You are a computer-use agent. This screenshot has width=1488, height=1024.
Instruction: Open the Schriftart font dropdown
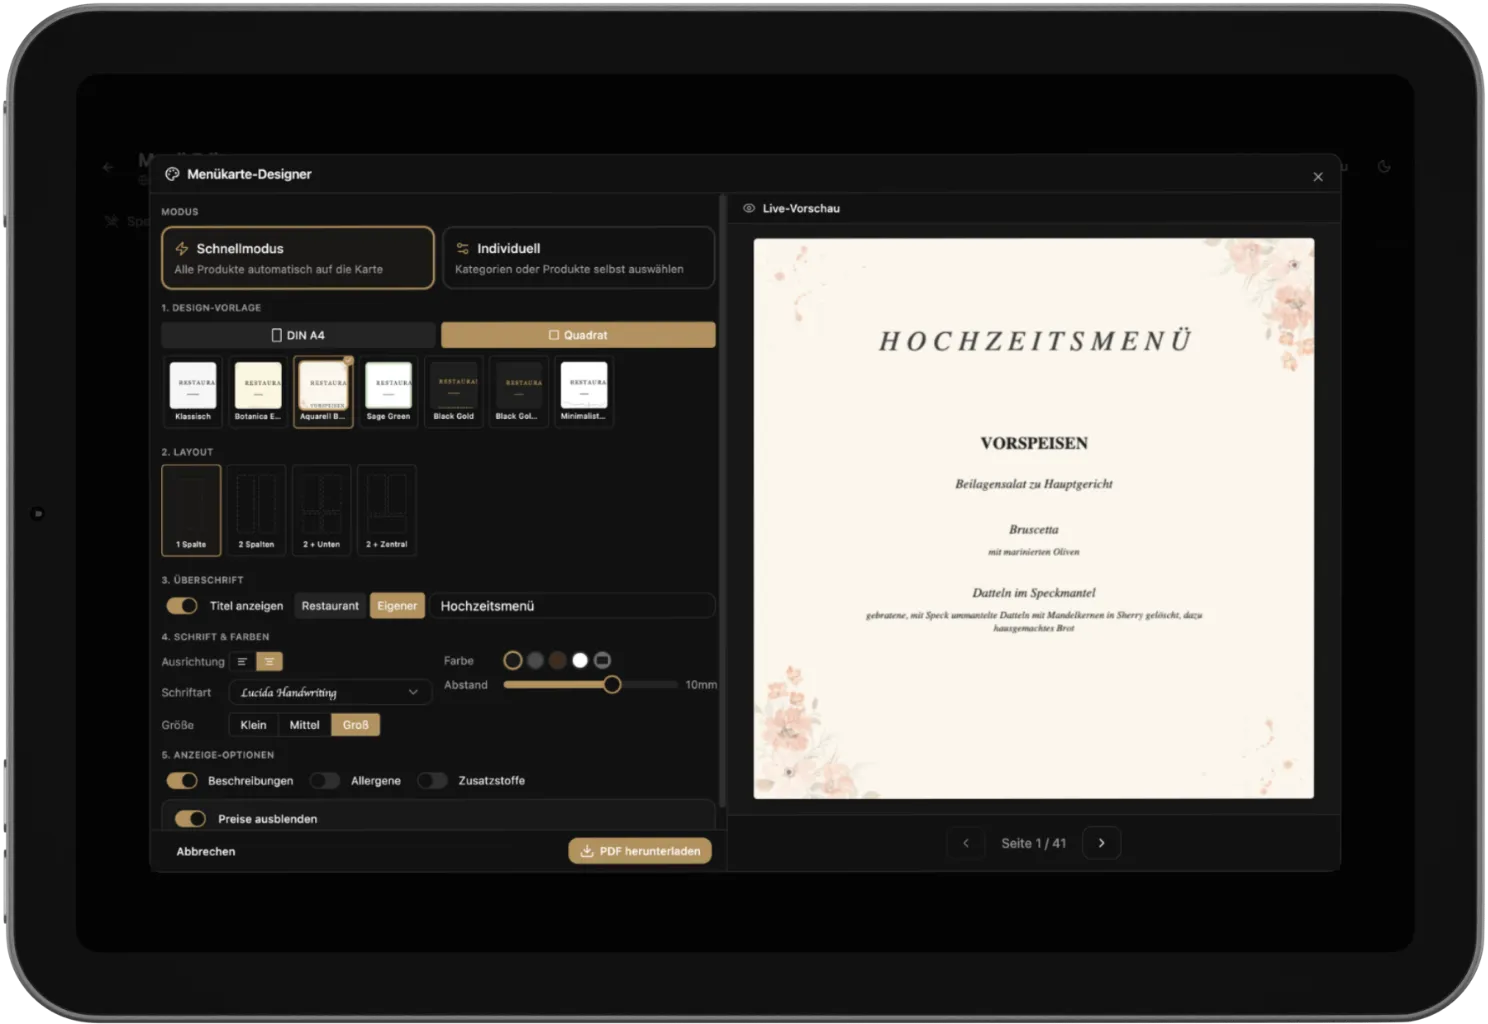pyautogui.click(x=330, y=692)
